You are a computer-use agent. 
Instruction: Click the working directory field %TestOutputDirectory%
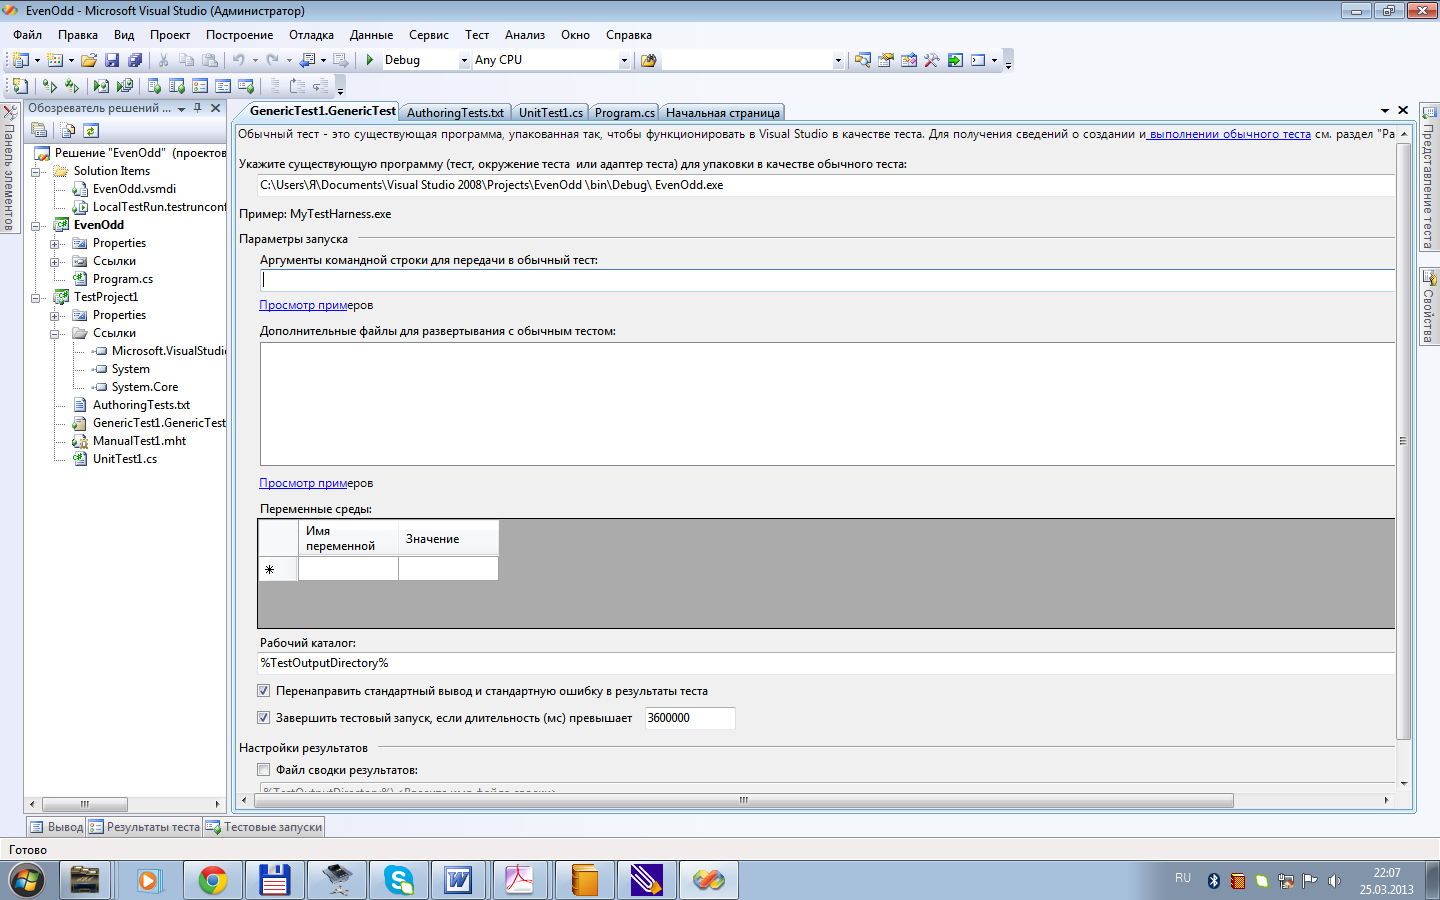pos(827,663)
